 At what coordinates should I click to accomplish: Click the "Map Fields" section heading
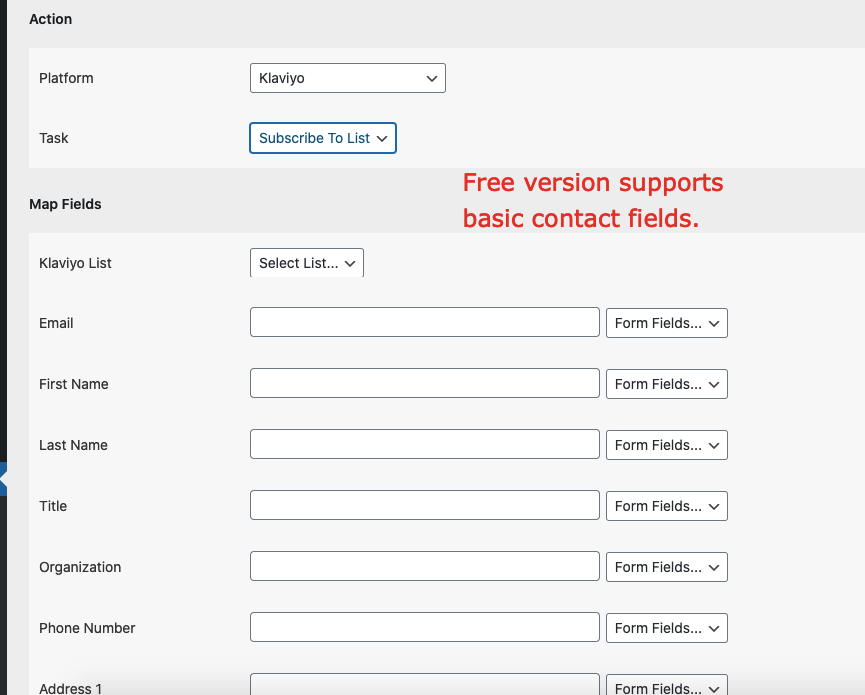(65, 205)
